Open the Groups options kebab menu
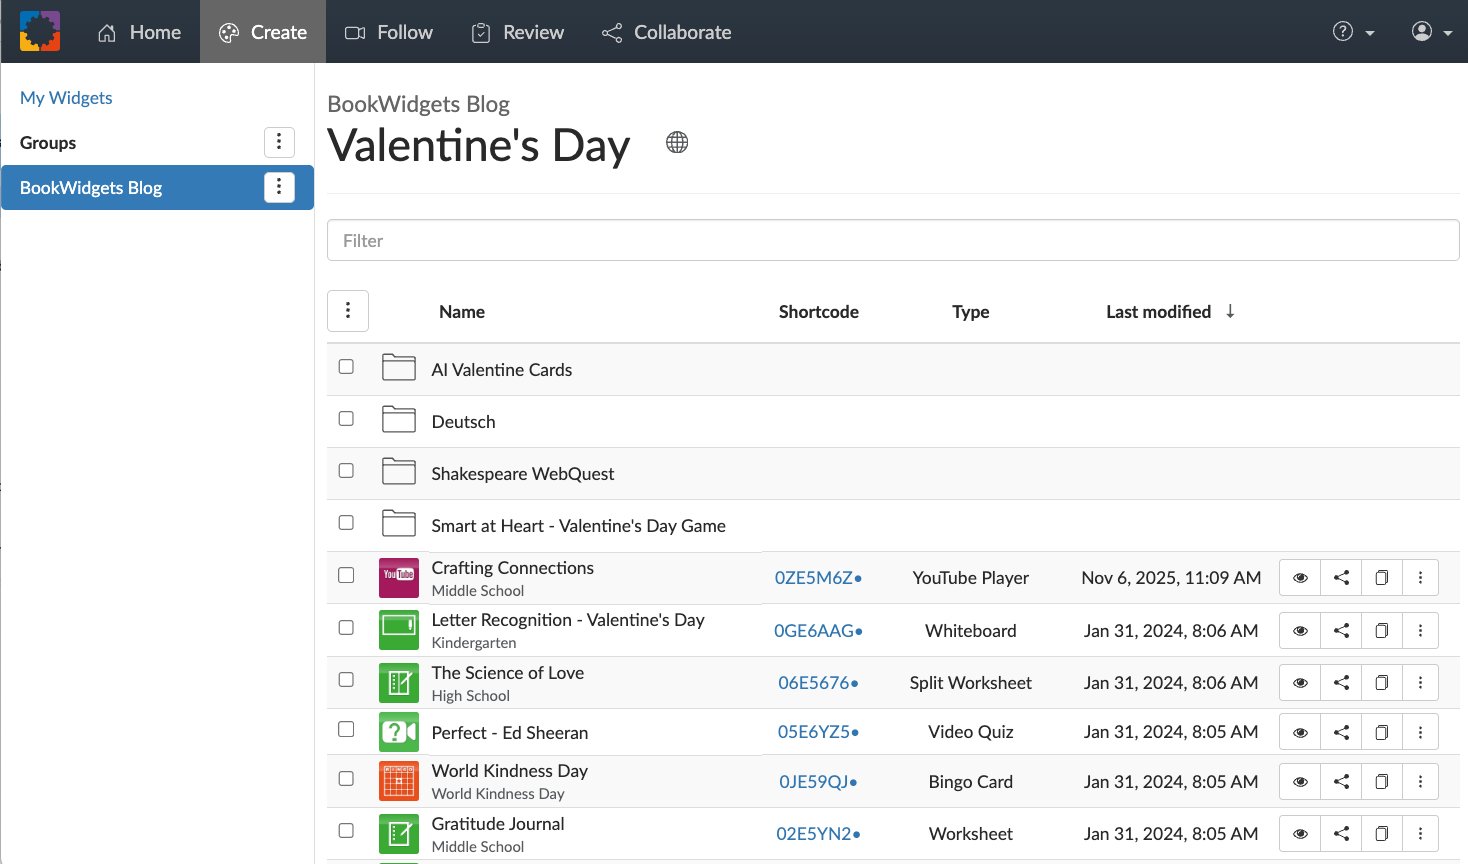Screen dimensions: 1468x864 (x=279, y=142)
